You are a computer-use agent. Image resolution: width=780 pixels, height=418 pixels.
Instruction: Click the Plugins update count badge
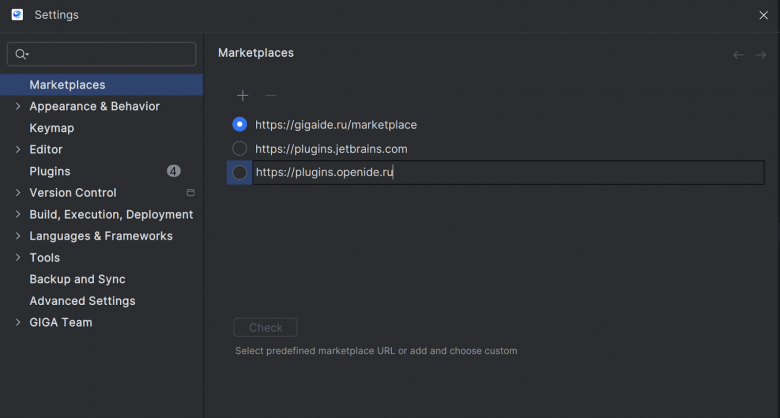point(174,171)
